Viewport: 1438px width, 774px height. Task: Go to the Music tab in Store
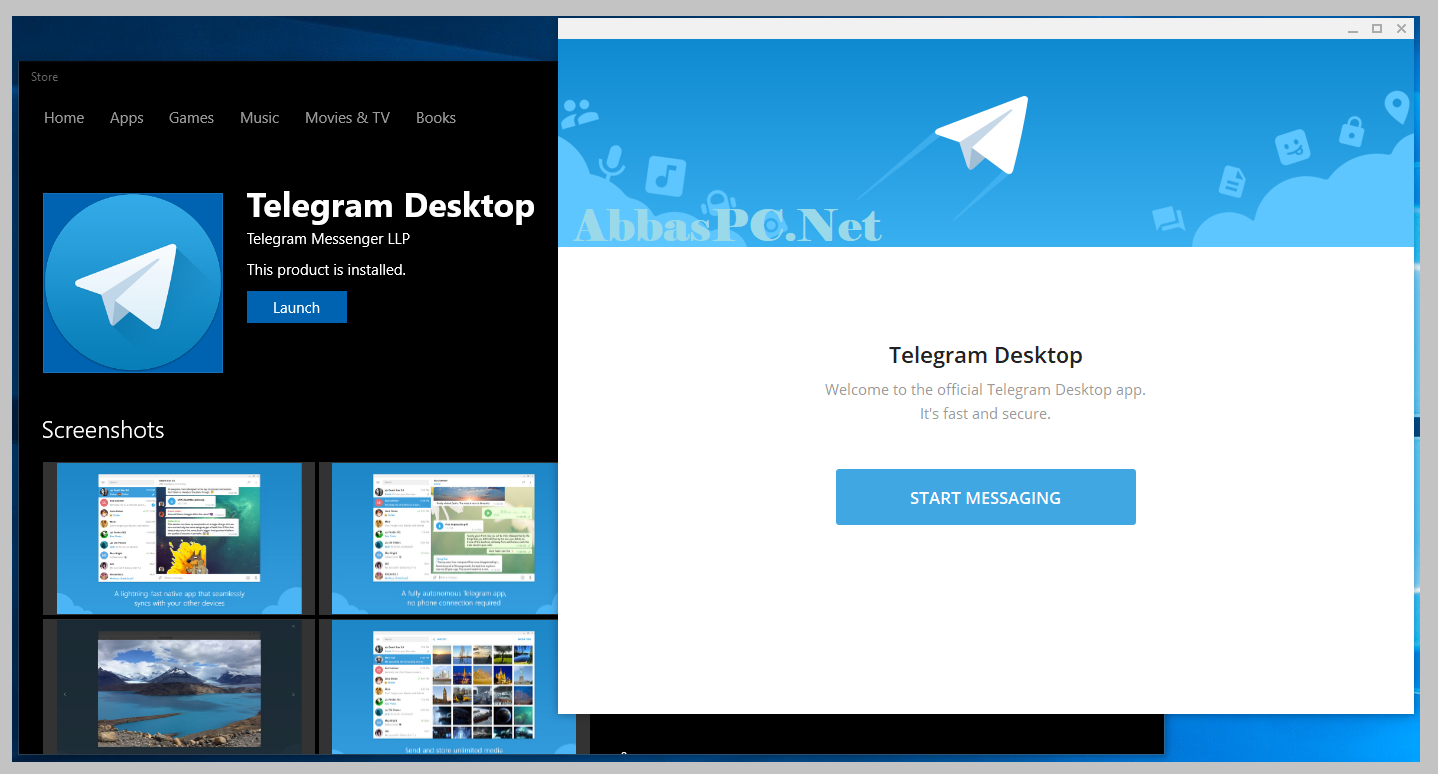260,118
